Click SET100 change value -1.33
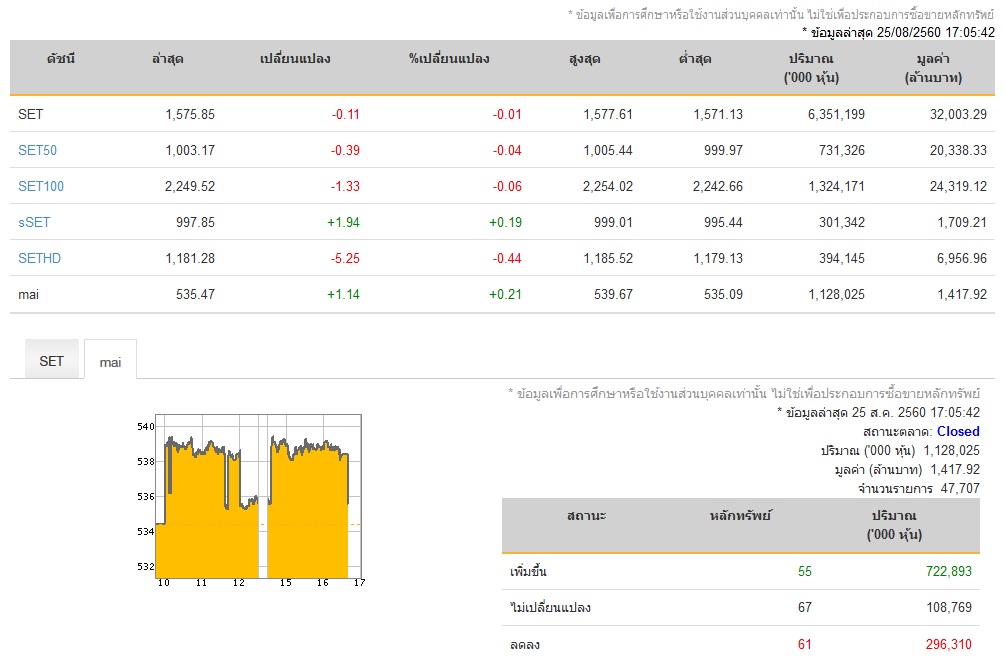 (345, 186)
